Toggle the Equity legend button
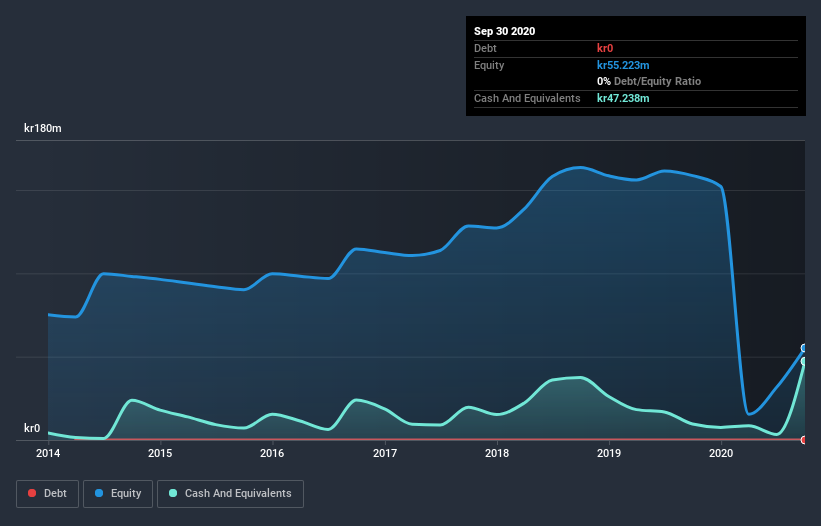The image size is (821, 526). [118, 494]
